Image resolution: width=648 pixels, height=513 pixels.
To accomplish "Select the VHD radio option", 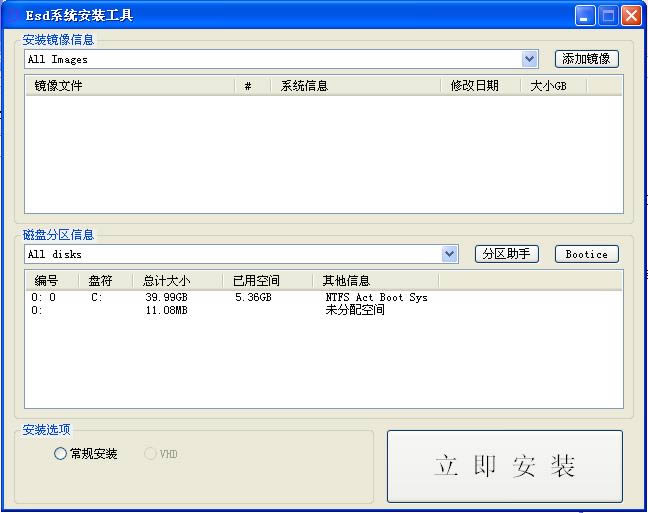I will tap(161, 454).
